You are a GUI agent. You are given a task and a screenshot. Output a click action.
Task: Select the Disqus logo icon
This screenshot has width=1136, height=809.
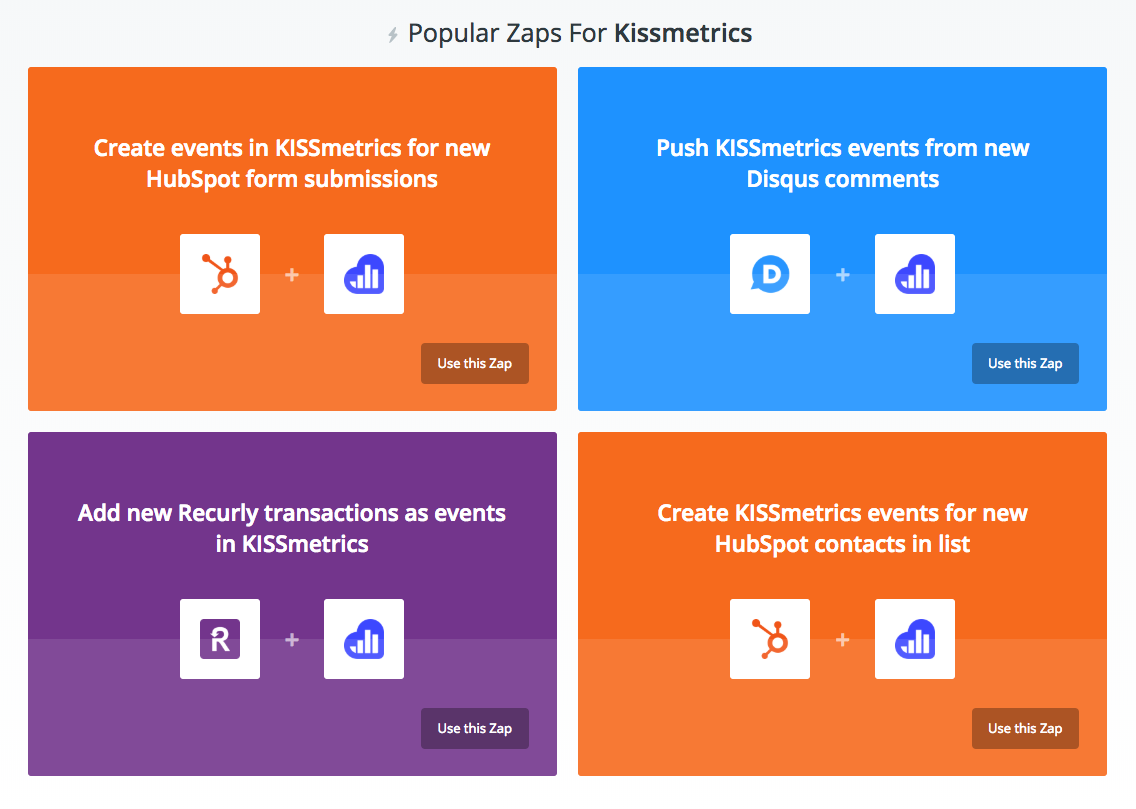[769, 274]
